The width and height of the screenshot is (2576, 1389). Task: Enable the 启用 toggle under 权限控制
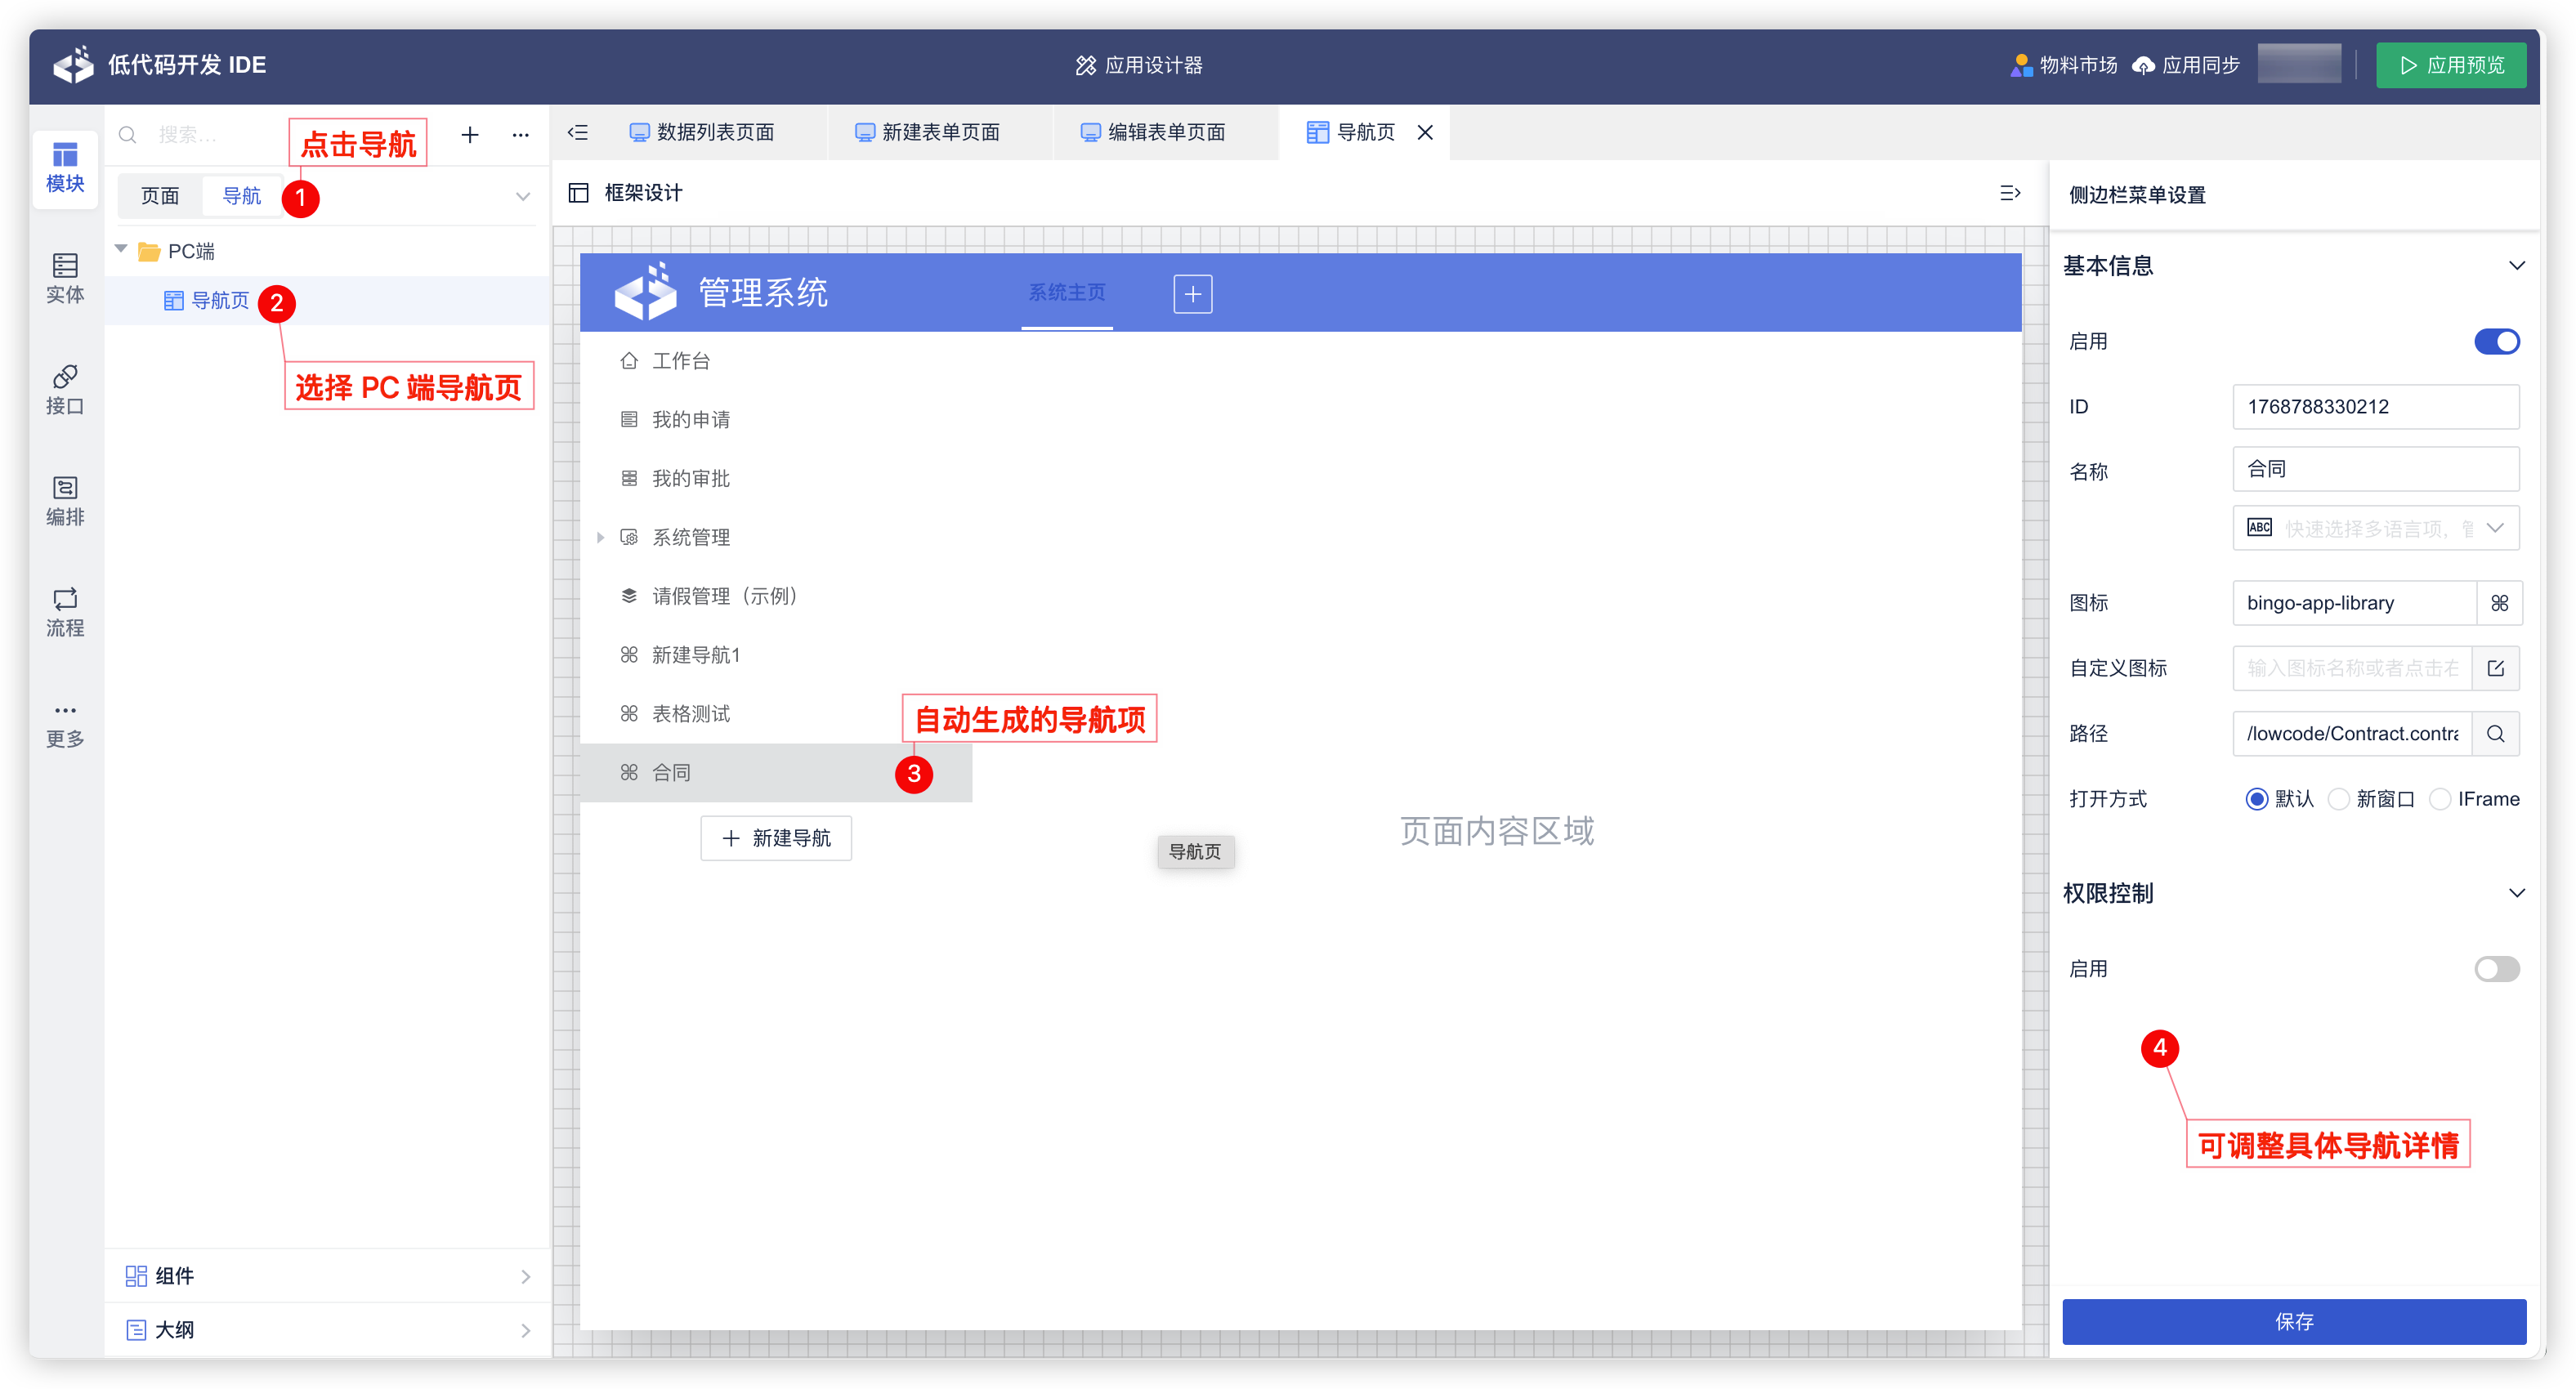pos(2496,968)
